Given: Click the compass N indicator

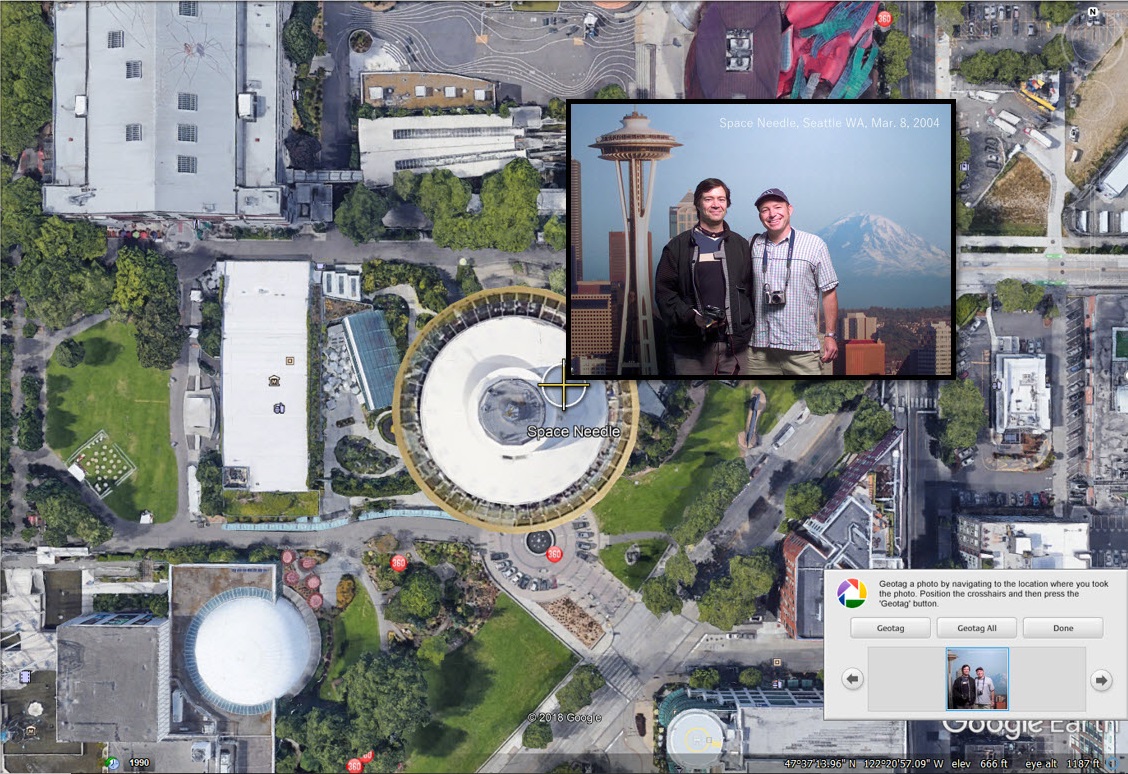Looking at the screenshot, I should 1093,14.
